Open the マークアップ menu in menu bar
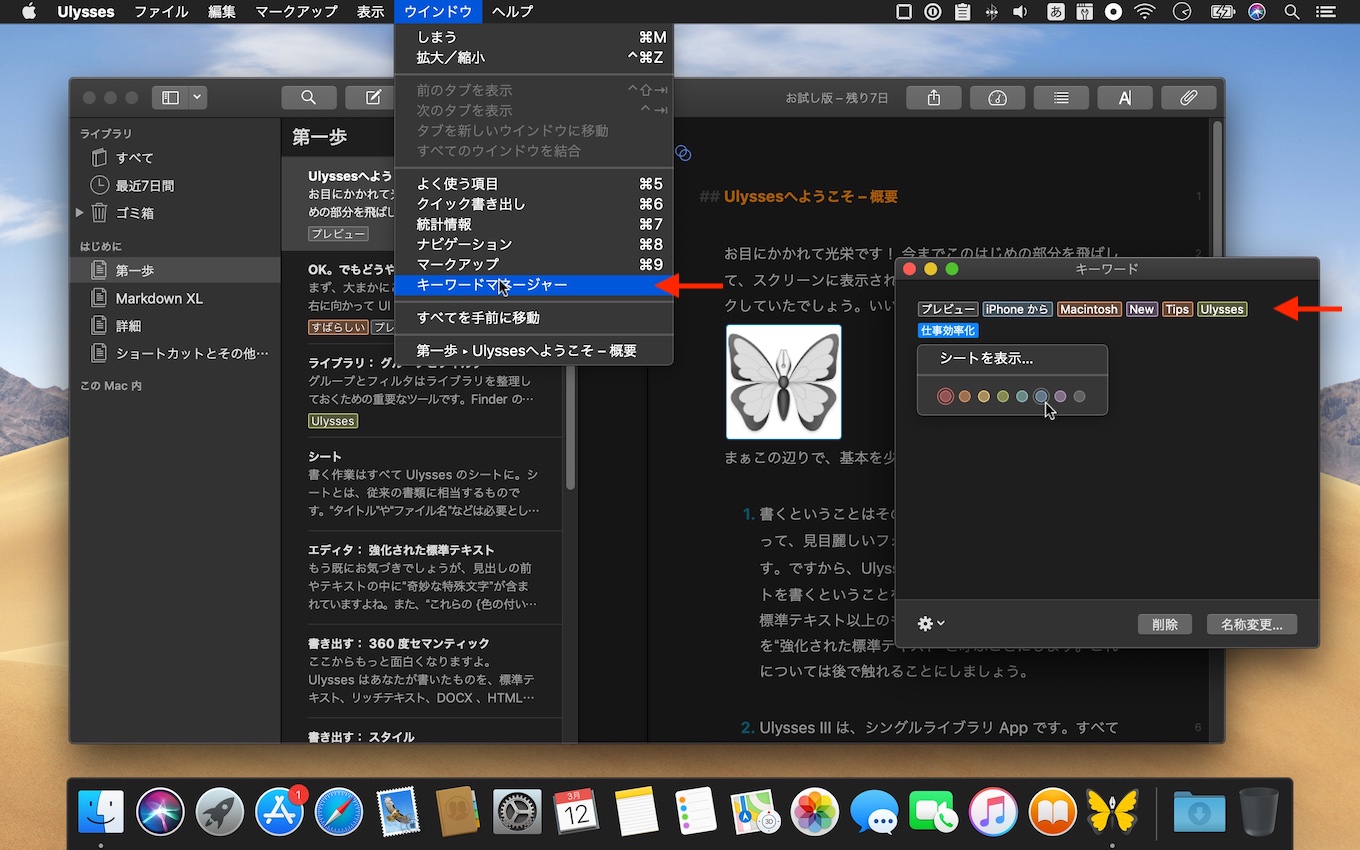Viewport: 1360px width, 850px height. pos(296,12)
